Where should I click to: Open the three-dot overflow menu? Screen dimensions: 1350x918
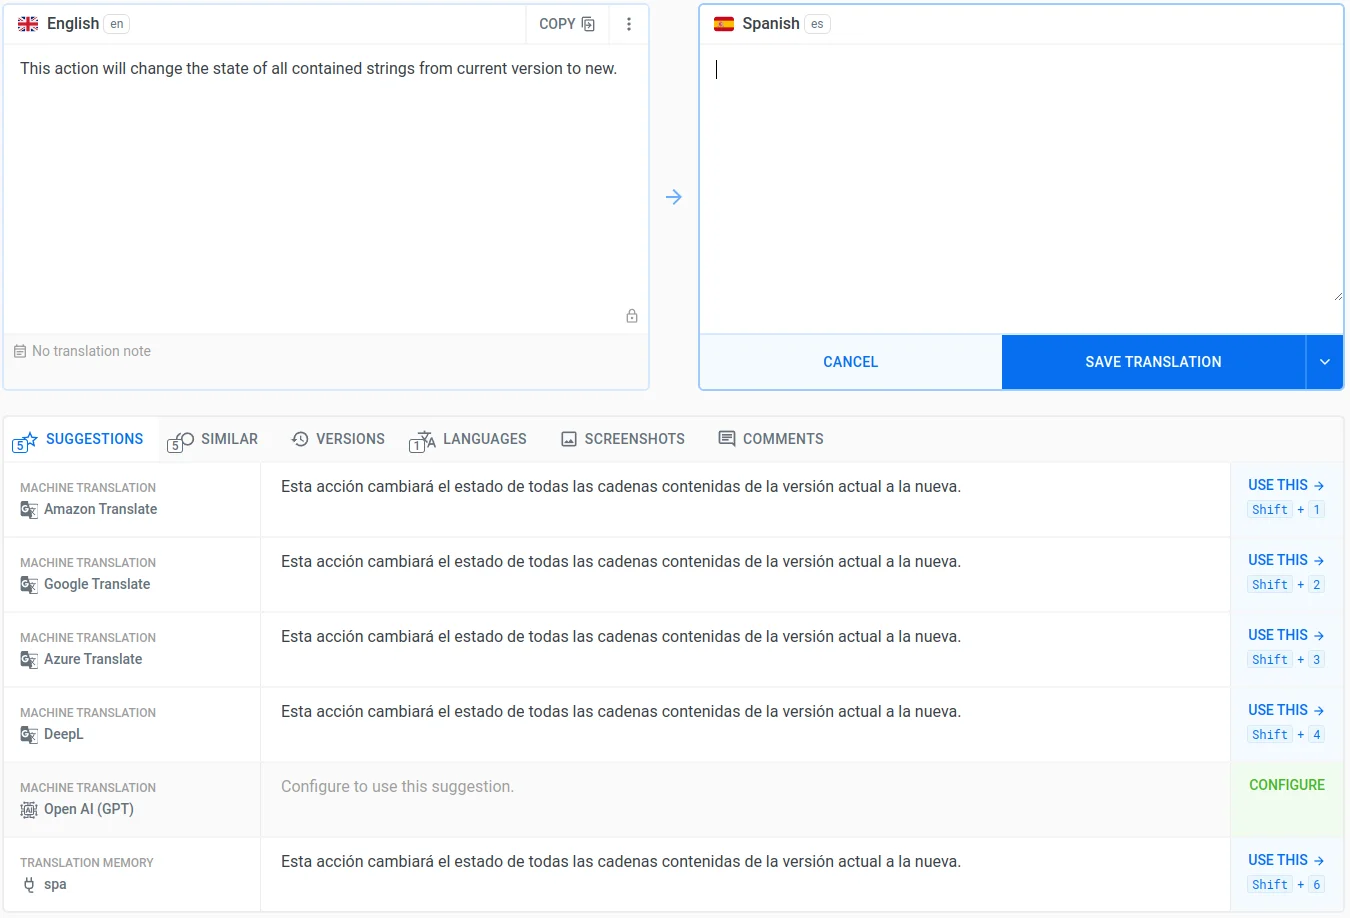(629, 23)
